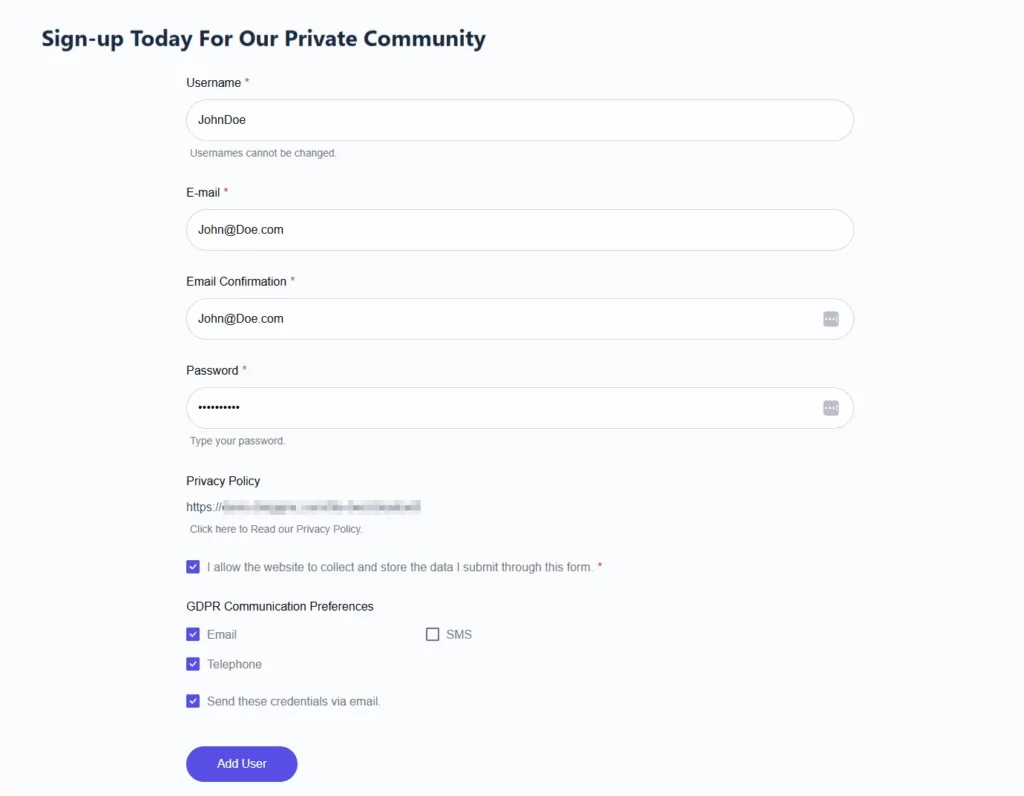Disable the Email communication preference
The width and height of the screenshot is (1024, 796).
click(x=192, y=634)
